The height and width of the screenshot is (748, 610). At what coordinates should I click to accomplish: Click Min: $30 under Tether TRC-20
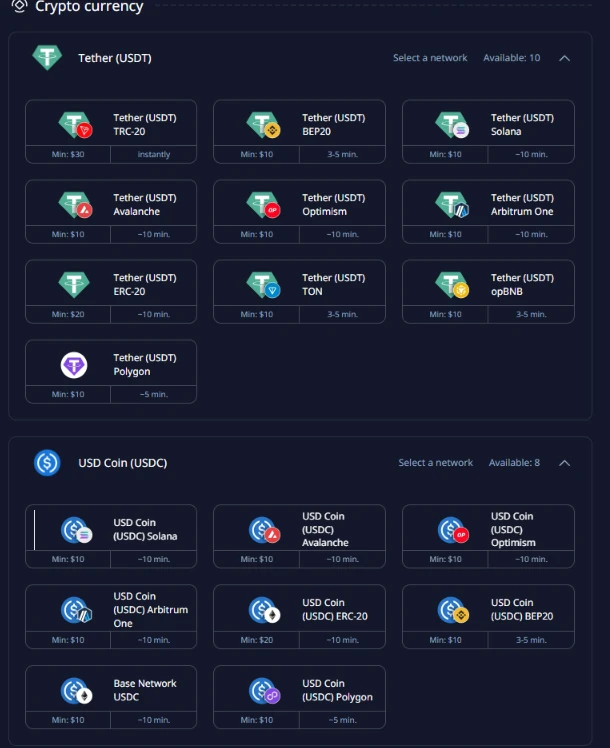pos(68,155)
